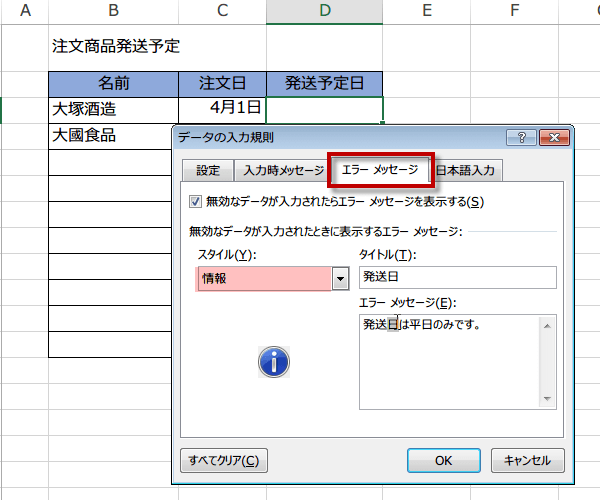Select the 4月1日 cell
600x500 pixels.
(x=222, y=110)
